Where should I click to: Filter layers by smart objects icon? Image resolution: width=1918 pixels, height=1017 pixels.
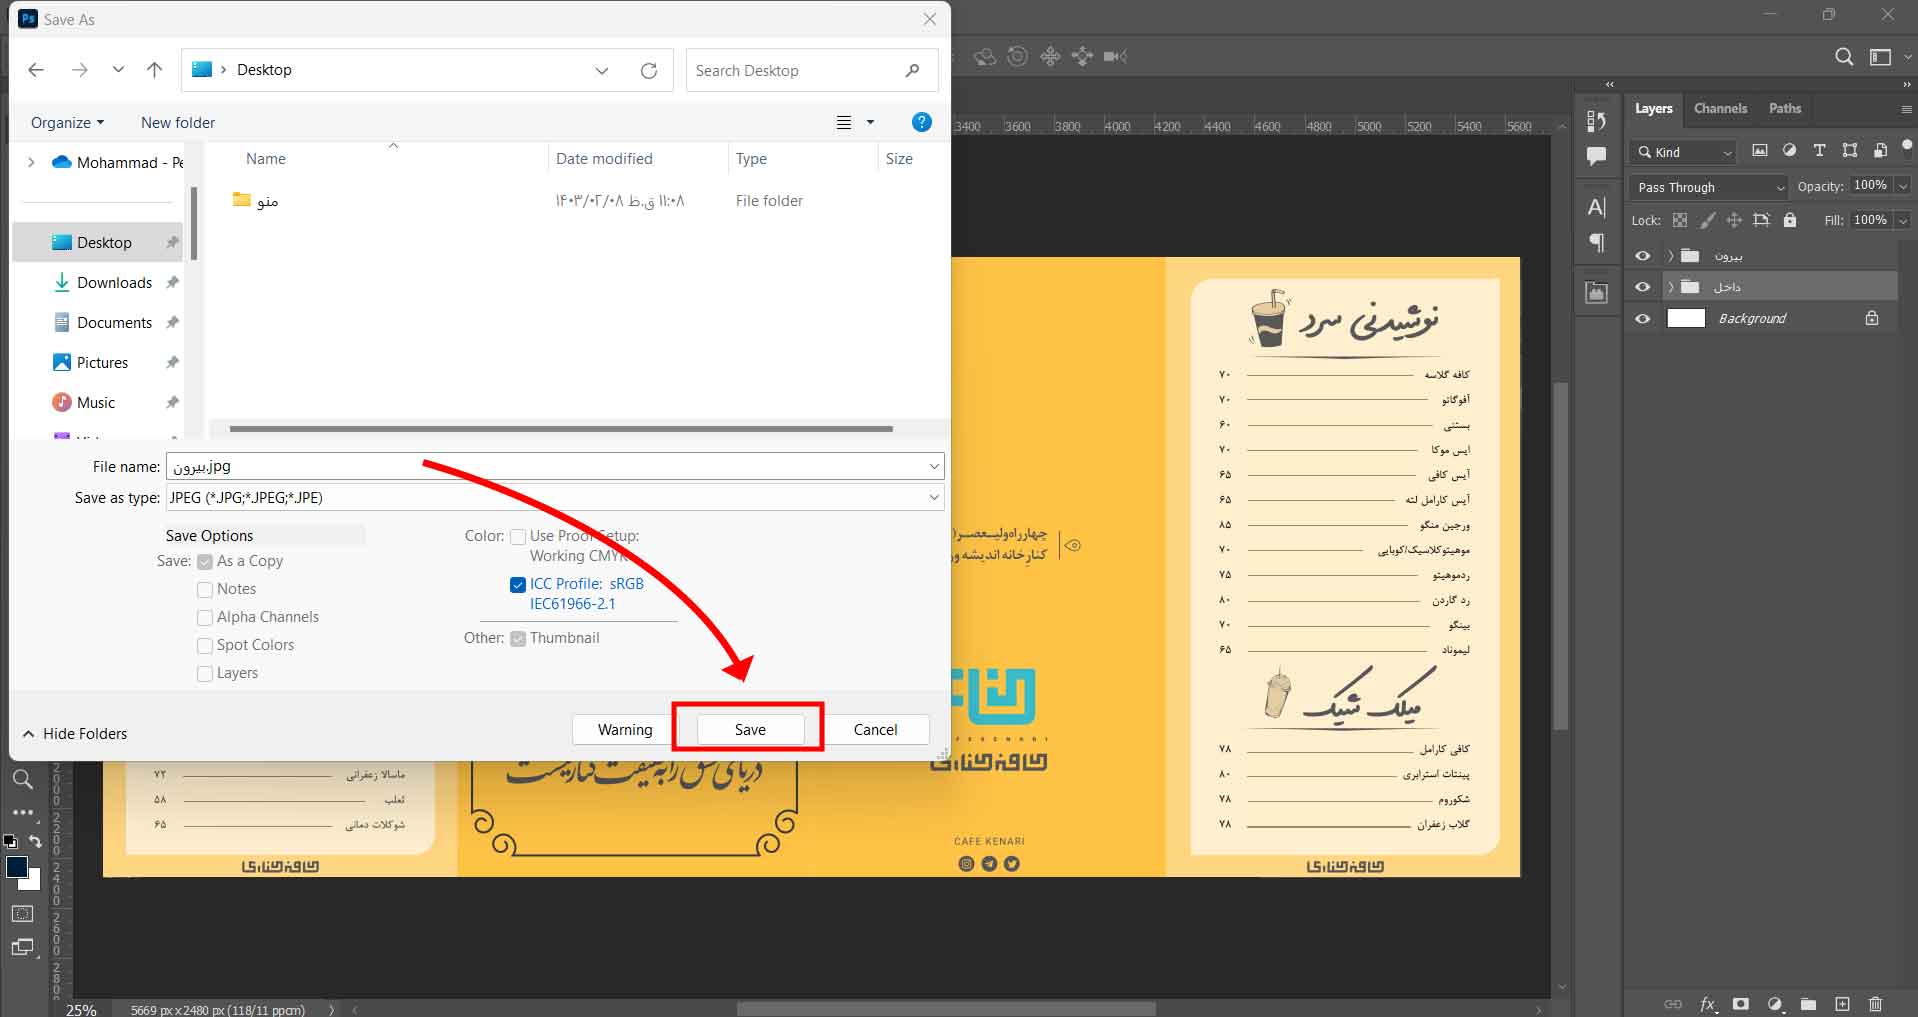click(x=1880, y=151)
